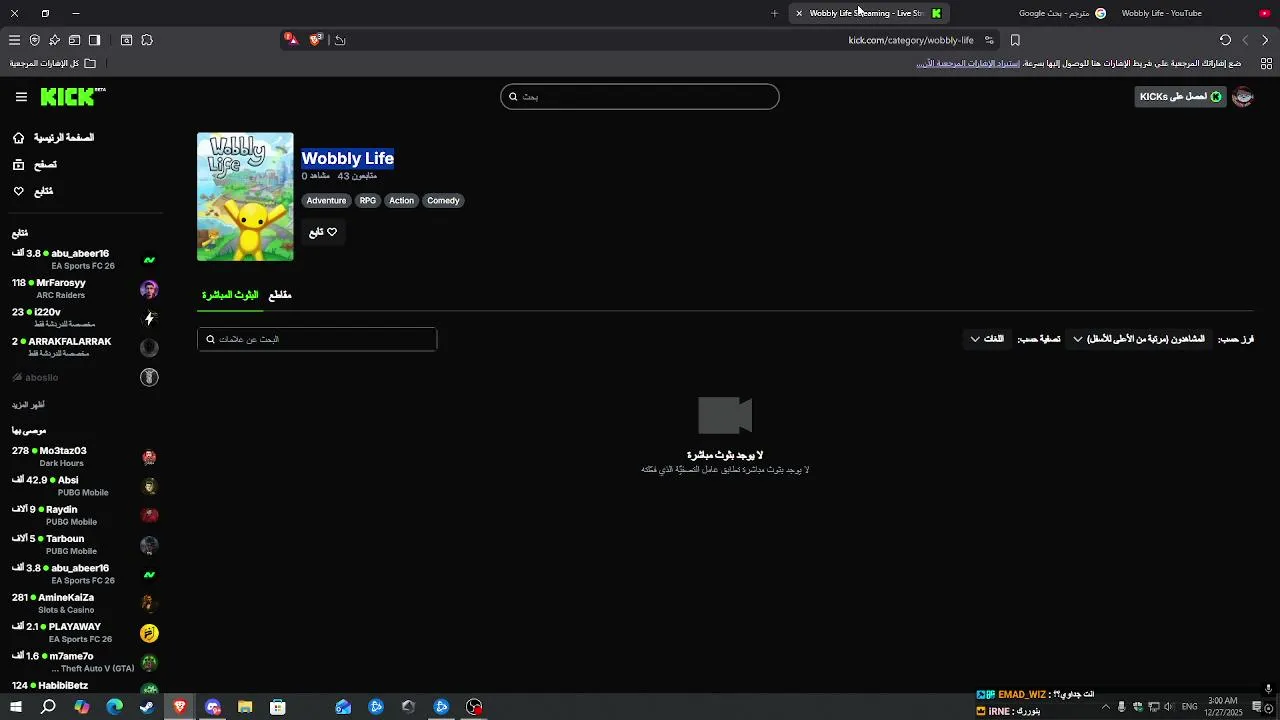Click the tag search field
The height and width of the screenshot is (720, 1280).
coord(317,339)
